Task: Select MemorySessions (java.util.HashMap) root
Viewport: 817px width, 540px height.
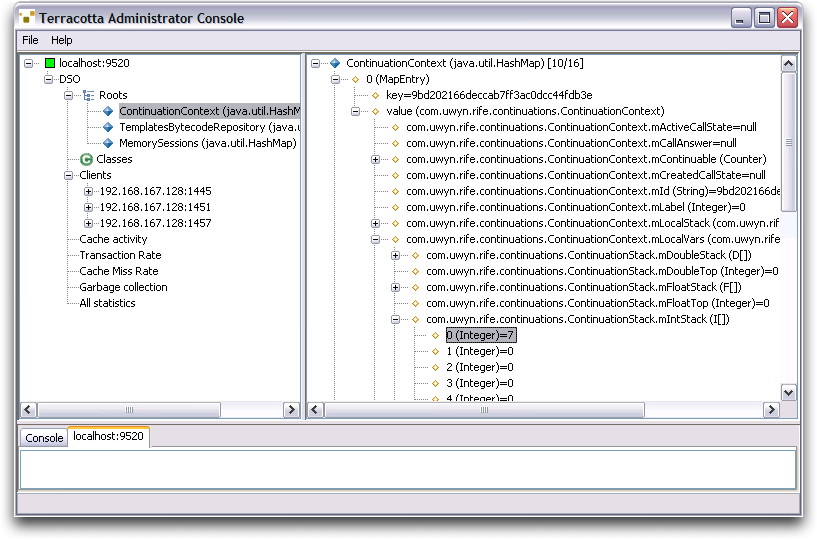Action: [x=208, y=143]
